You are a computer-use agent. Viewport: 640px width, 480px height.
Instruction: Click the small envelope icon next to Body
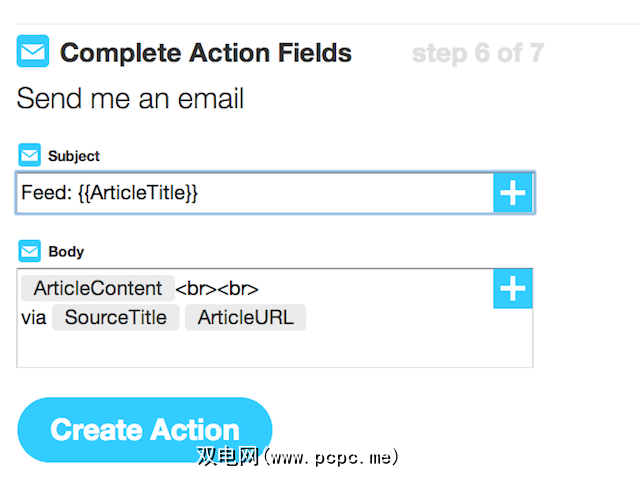coord(29,252)
